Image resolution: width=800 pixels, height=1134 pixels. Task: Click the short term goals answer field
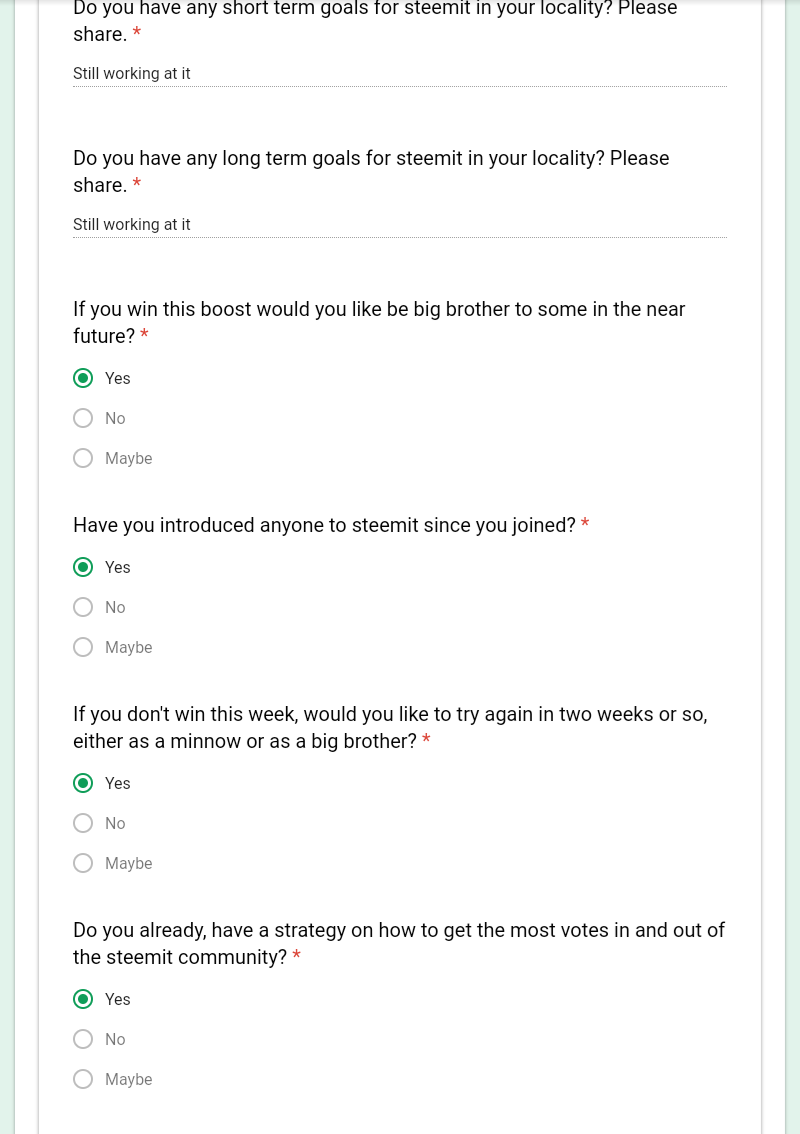[400, 74]
